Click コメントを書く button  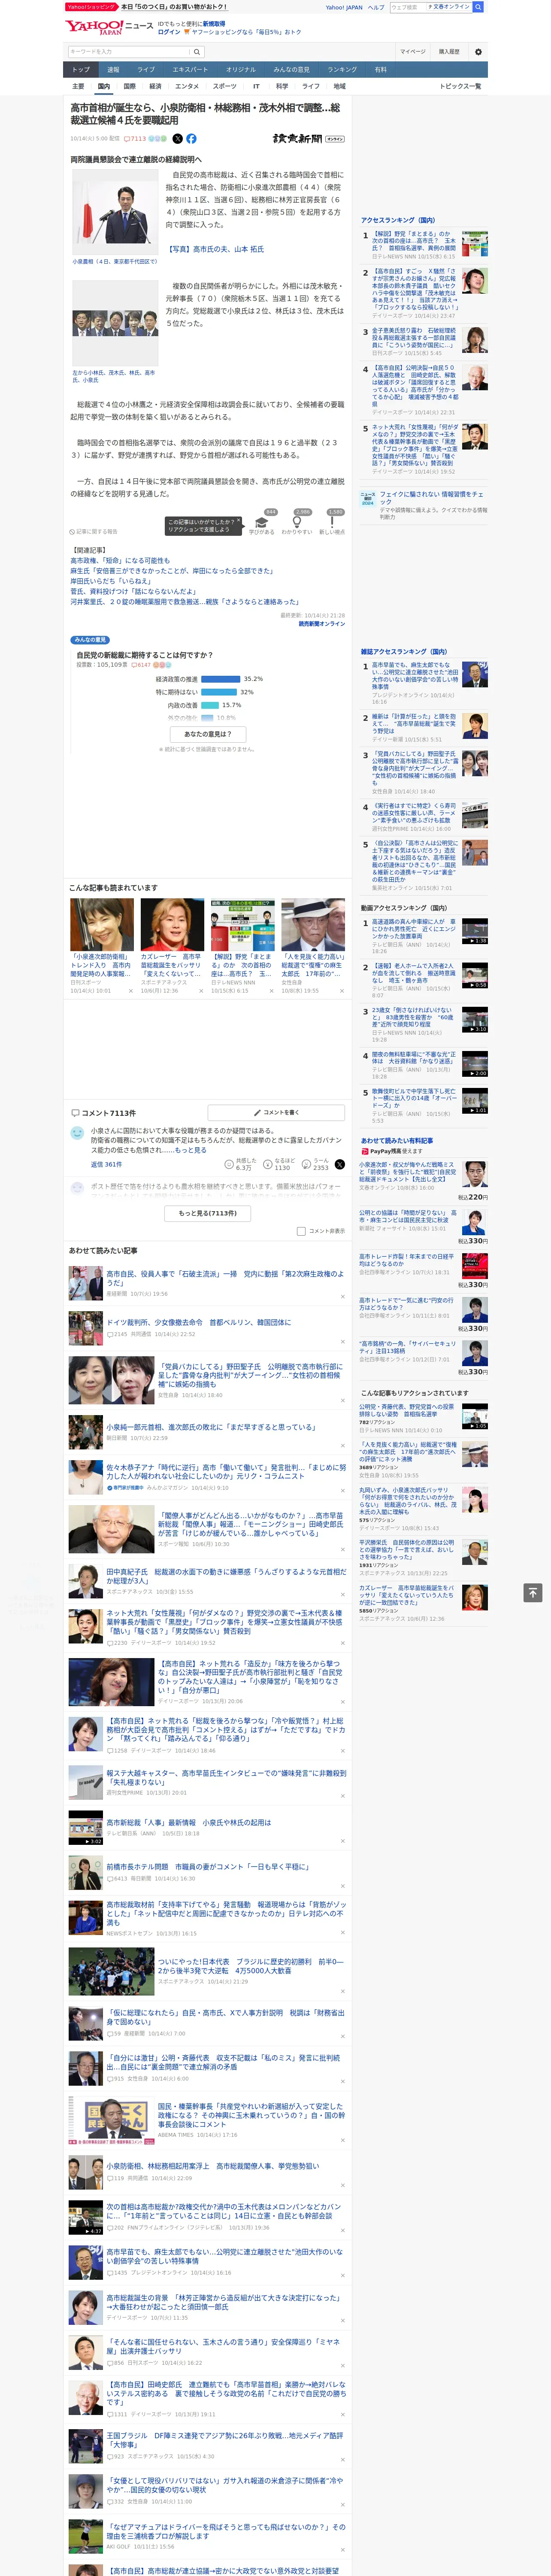(x=276, y=1112)
